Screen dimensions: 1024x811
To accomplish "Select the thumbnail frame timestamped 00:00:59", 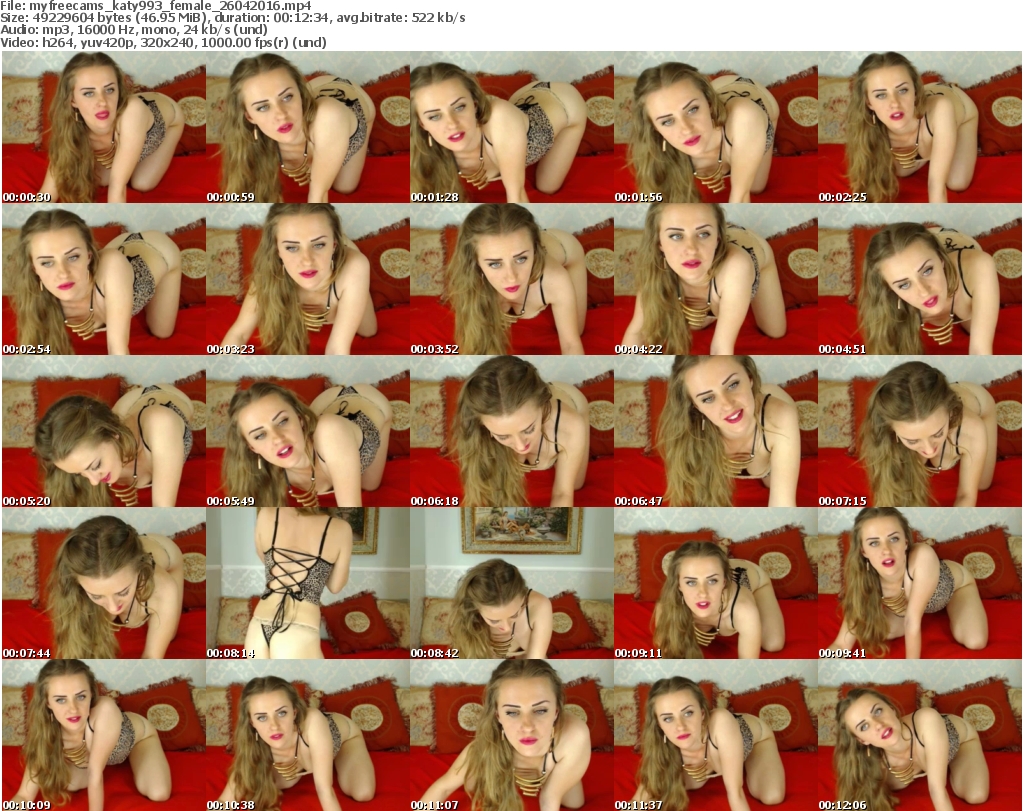I will (308, 127).
